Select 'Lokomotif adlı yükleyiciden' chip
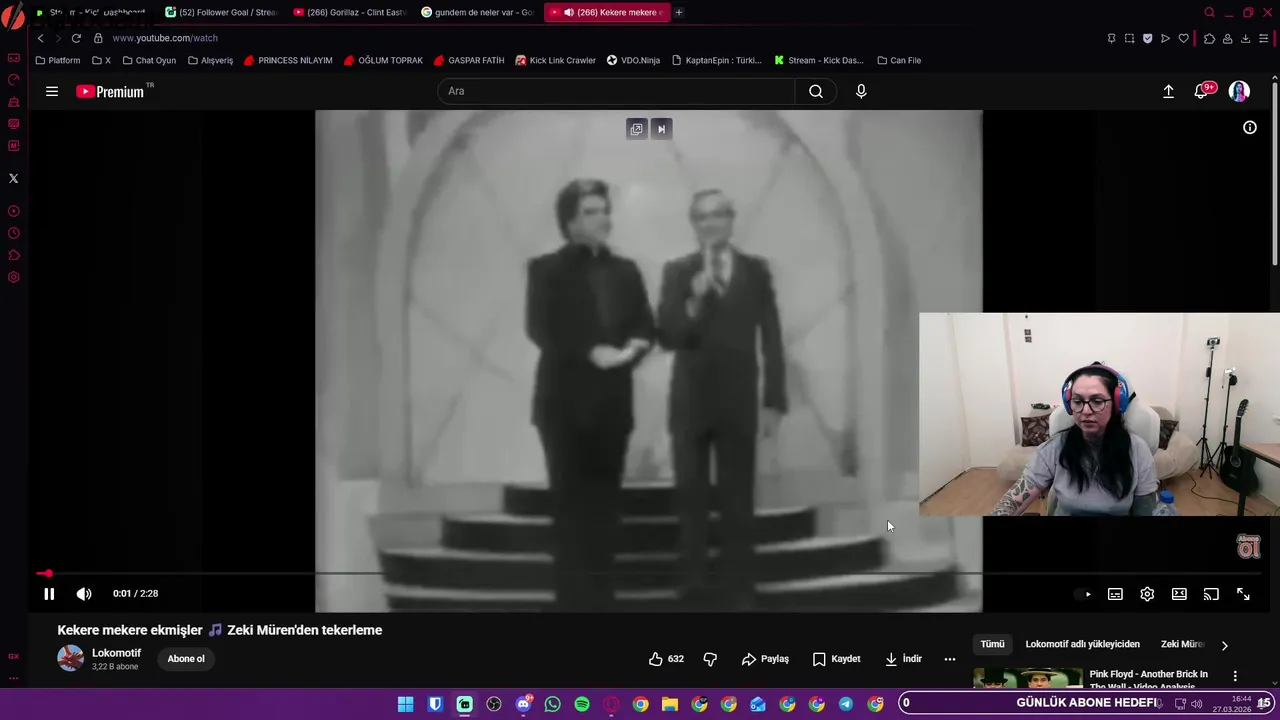Screen dimensions: 1280x720 1082,644
